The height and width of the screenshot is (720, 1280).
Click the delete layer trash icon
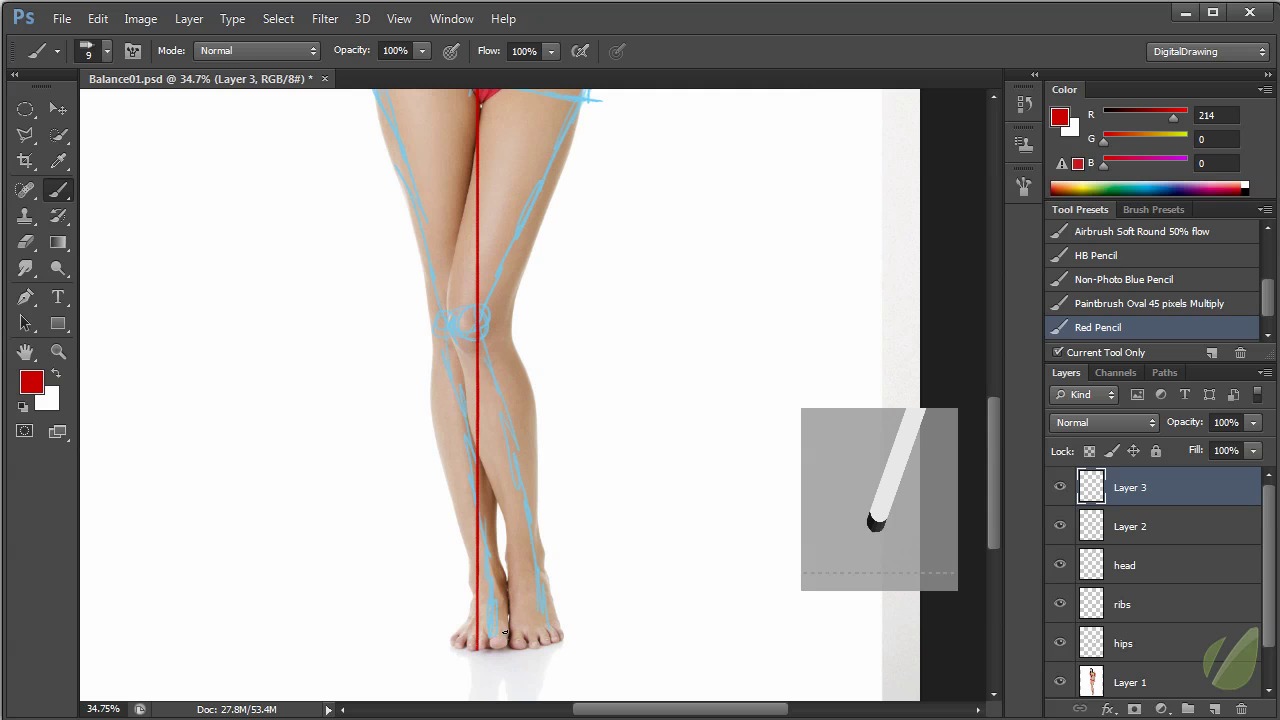pyautogui.click(x=1241, y=709)
